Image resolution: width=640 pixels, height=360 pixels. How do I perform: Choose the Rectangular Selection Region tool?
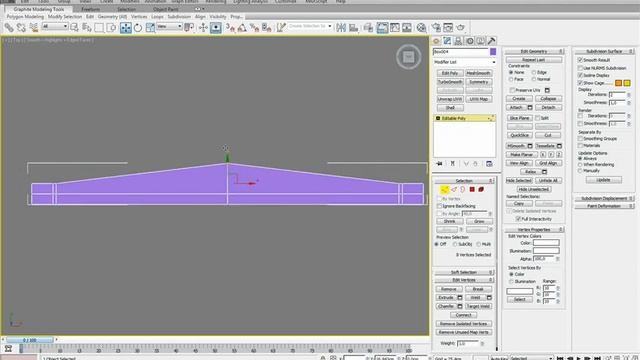pyautogui.click(x=99, y=27)
